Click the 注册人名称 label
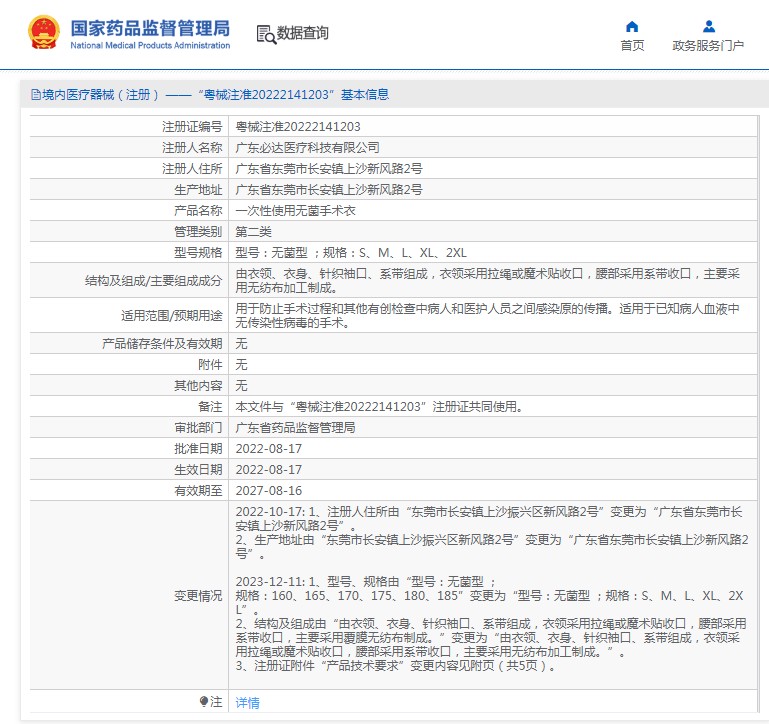Image resolution: width=769 pixels, height=724 pixels. [192, 148]
